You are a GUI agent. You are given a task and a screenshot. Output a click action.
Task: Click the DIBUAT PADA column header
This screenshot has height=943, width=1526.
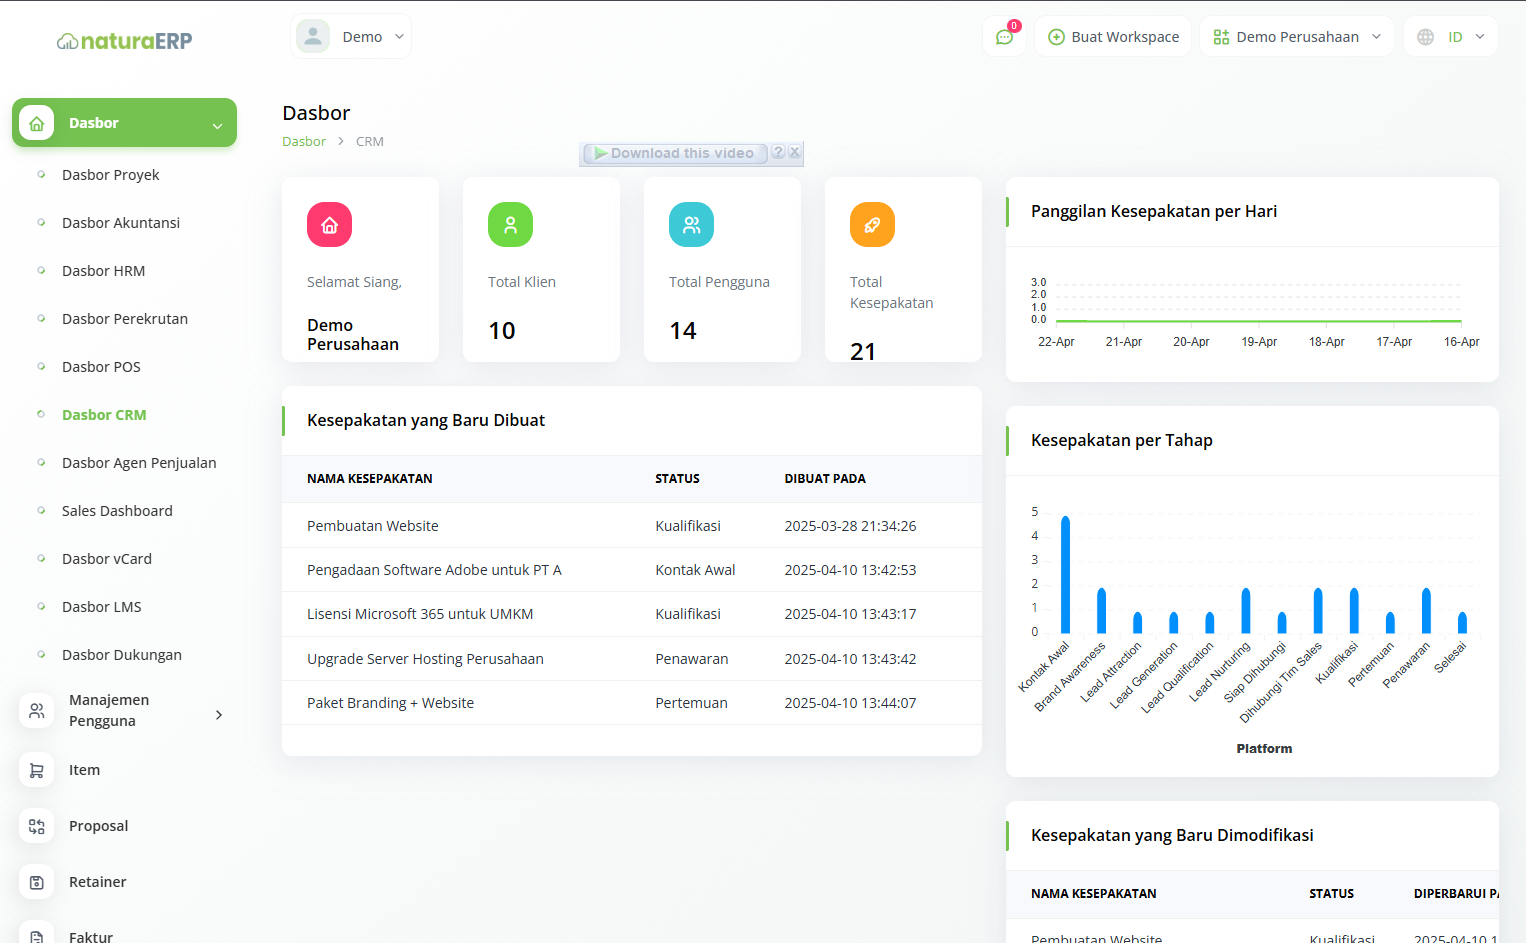pos(825,479)
